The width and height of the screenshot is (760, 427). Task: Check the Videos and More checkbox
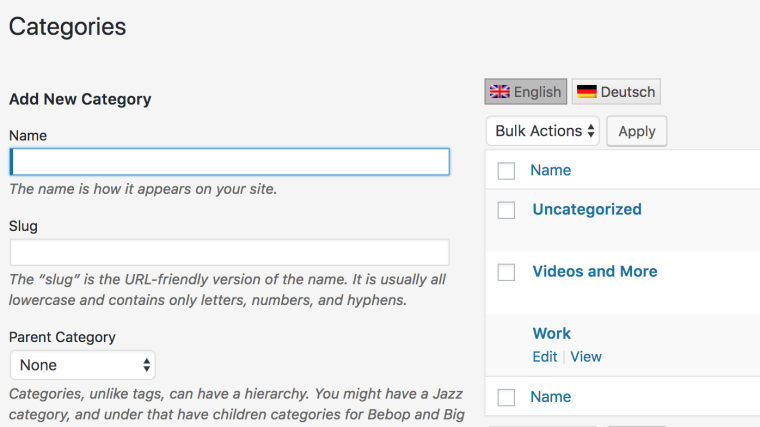tap(506, 272)
